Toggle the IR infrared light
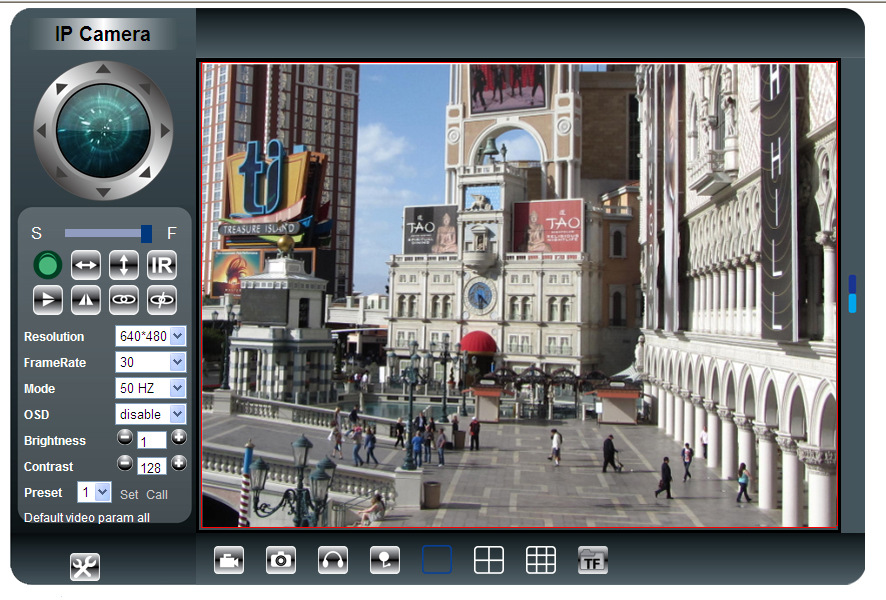 [162, 265]
